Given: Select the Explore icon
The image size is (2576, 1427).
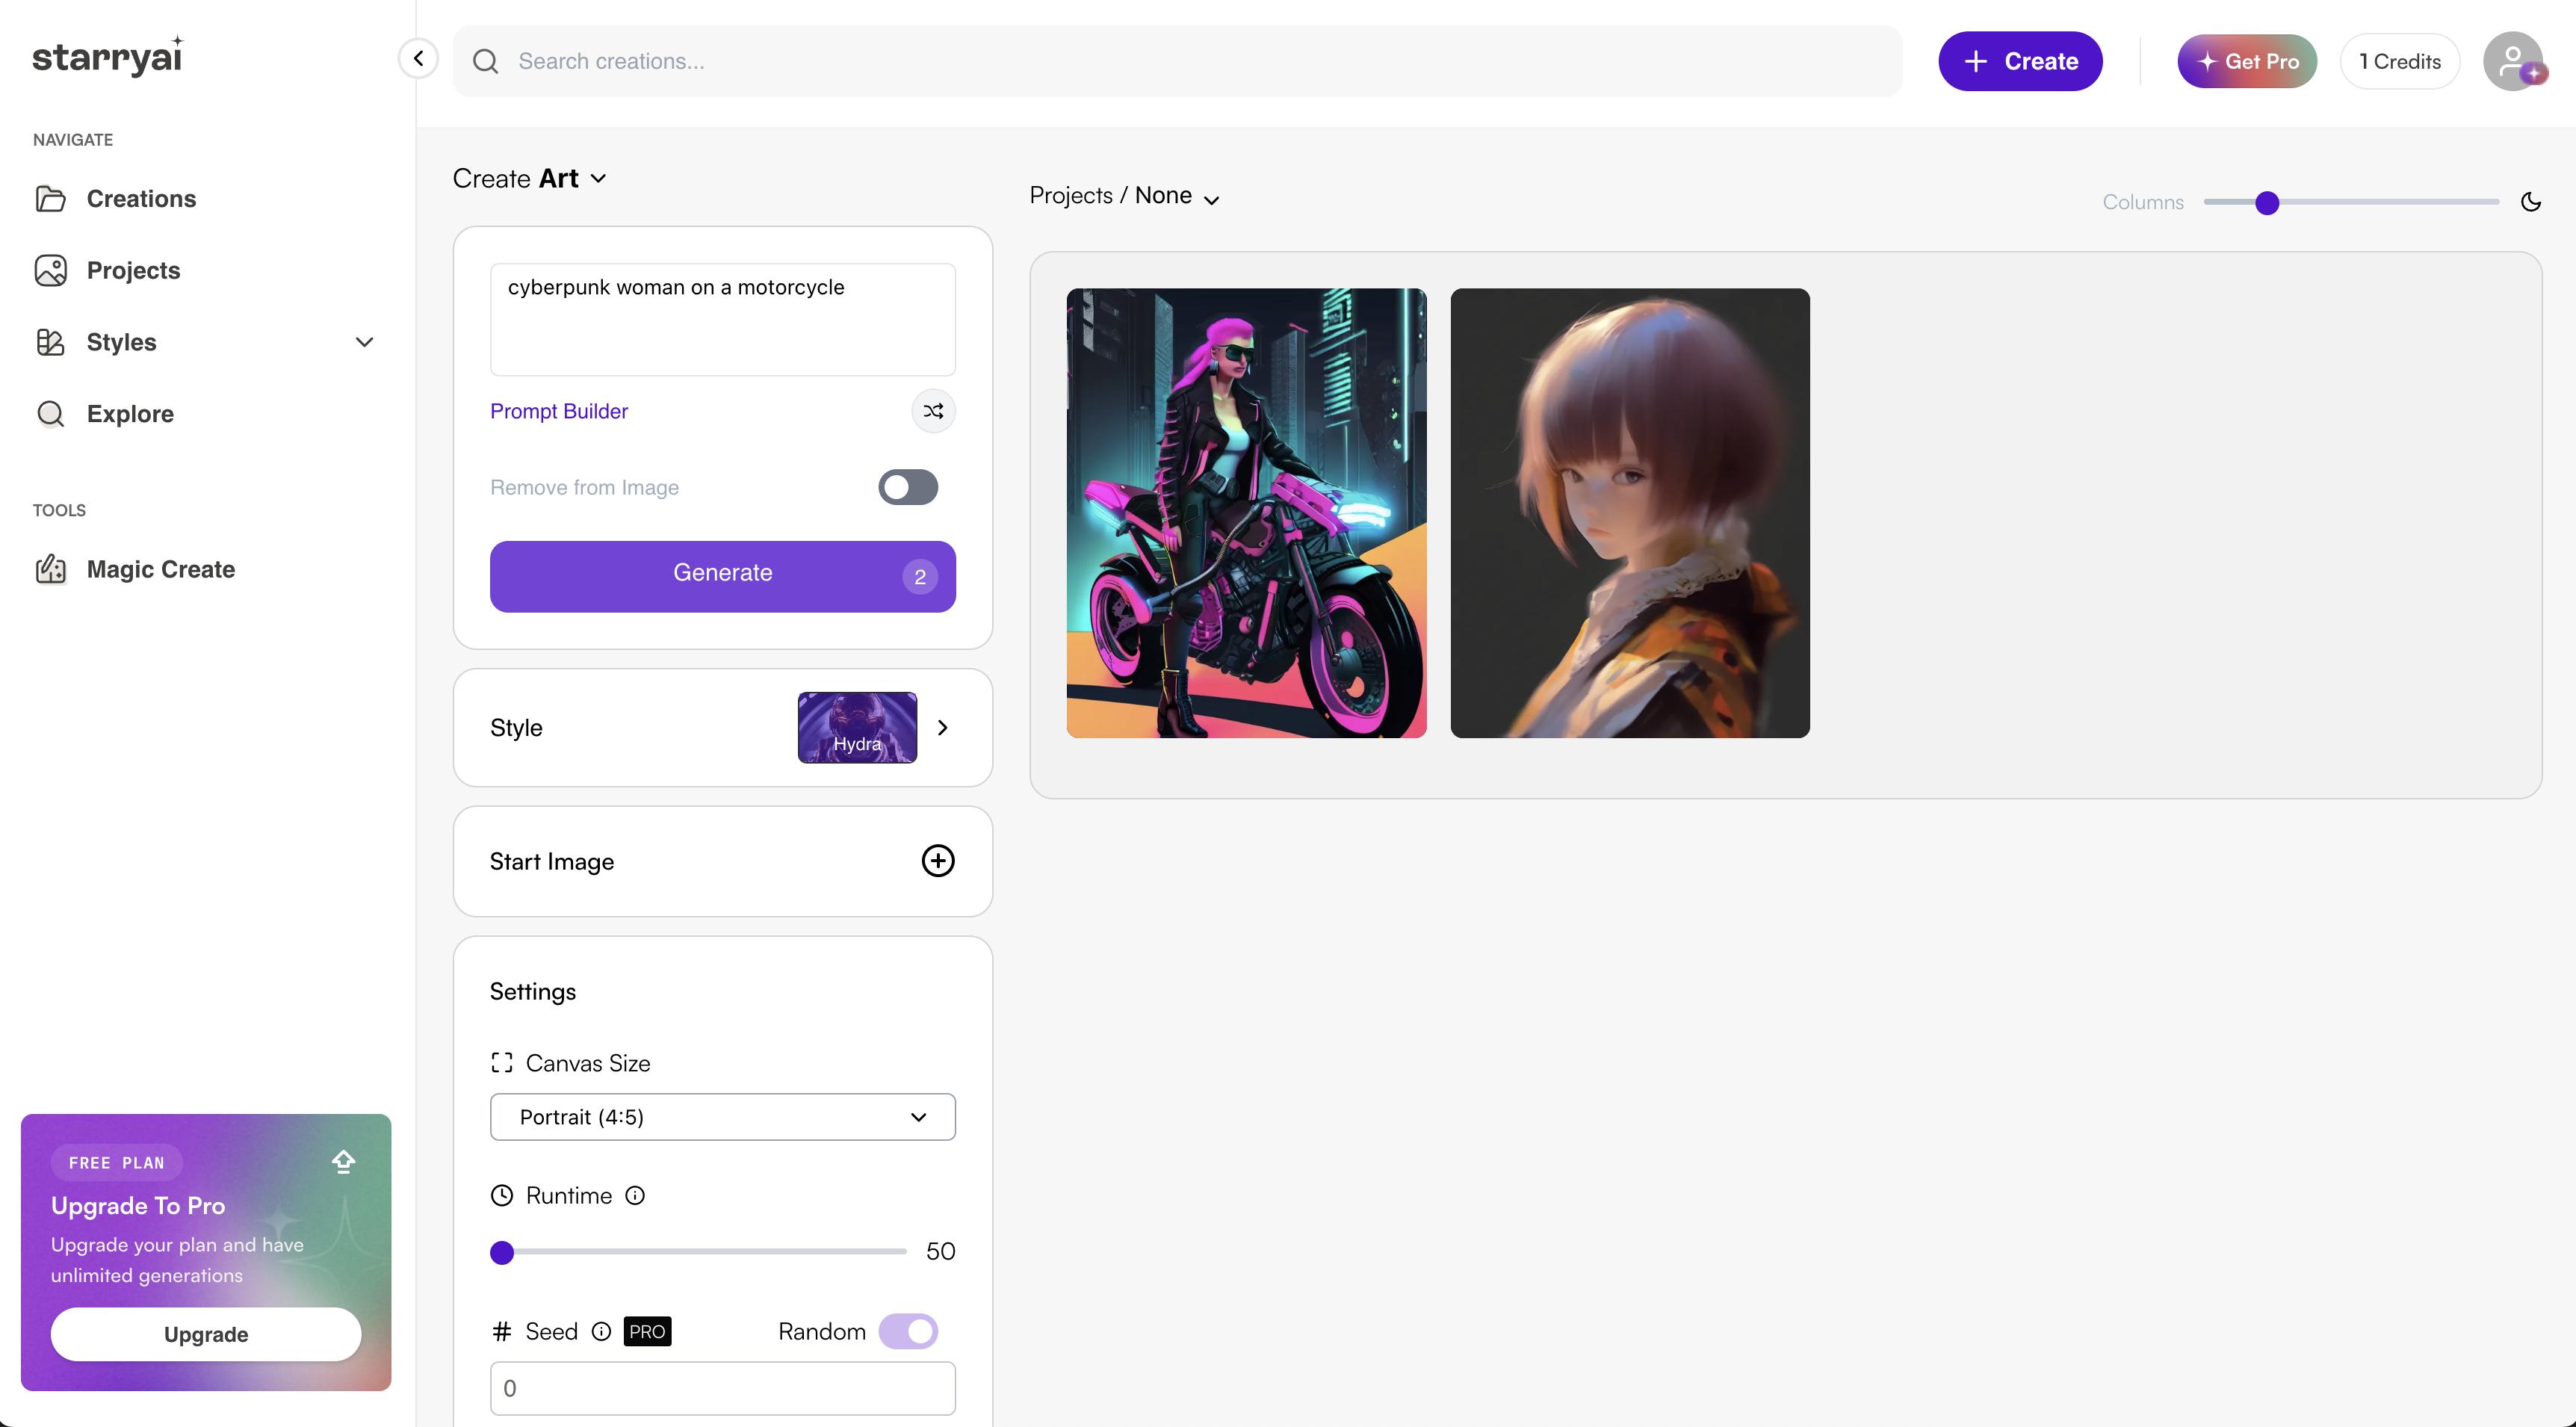Looking at the screenshot, I should coord(50,413).
